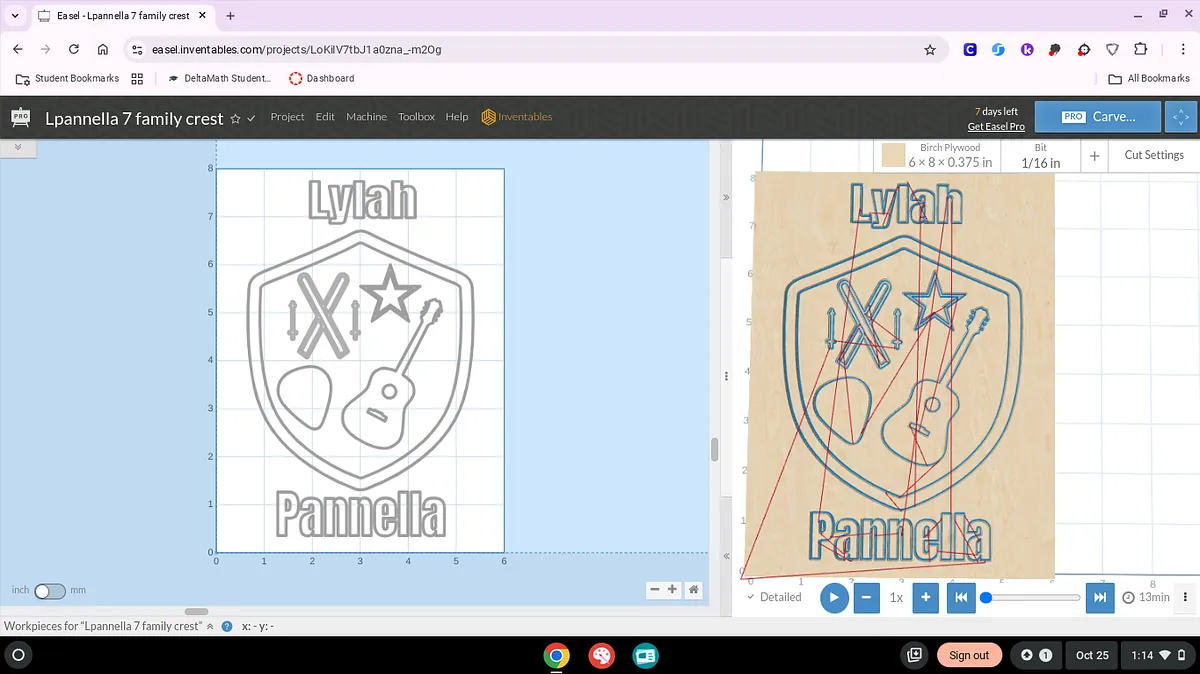Open the Project menu
1200x674 pixels.
pyautogui.click(x=287, y=117)
